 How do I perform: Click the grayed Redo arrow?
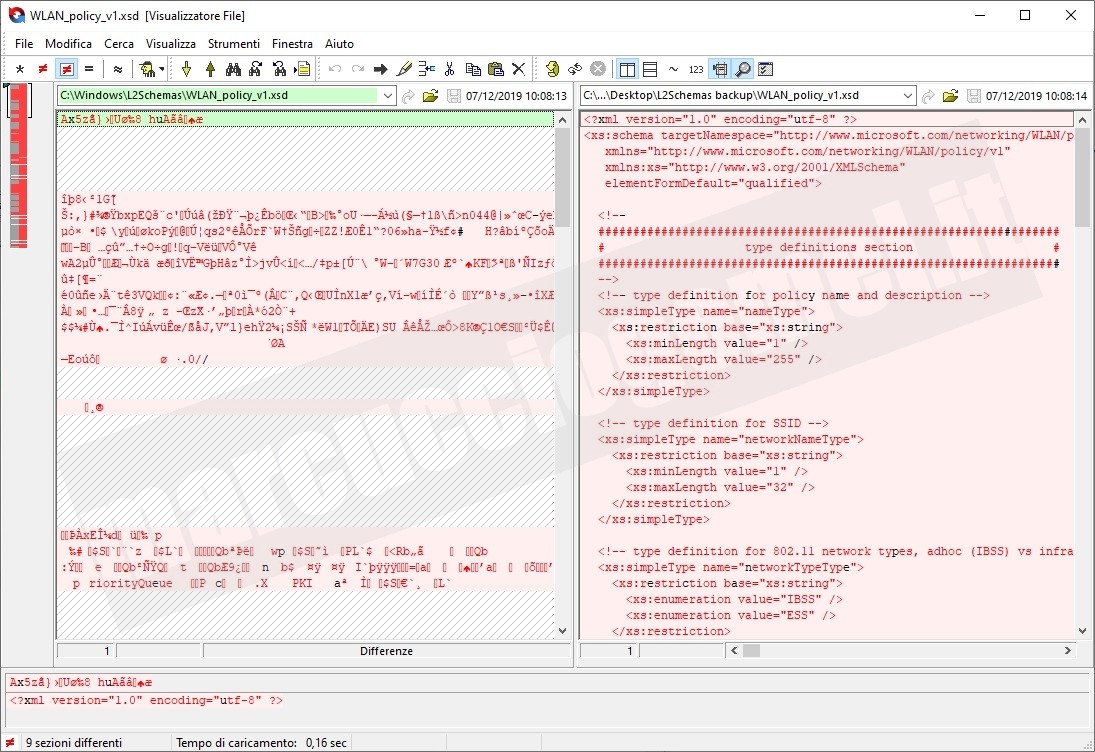point(358,69)
